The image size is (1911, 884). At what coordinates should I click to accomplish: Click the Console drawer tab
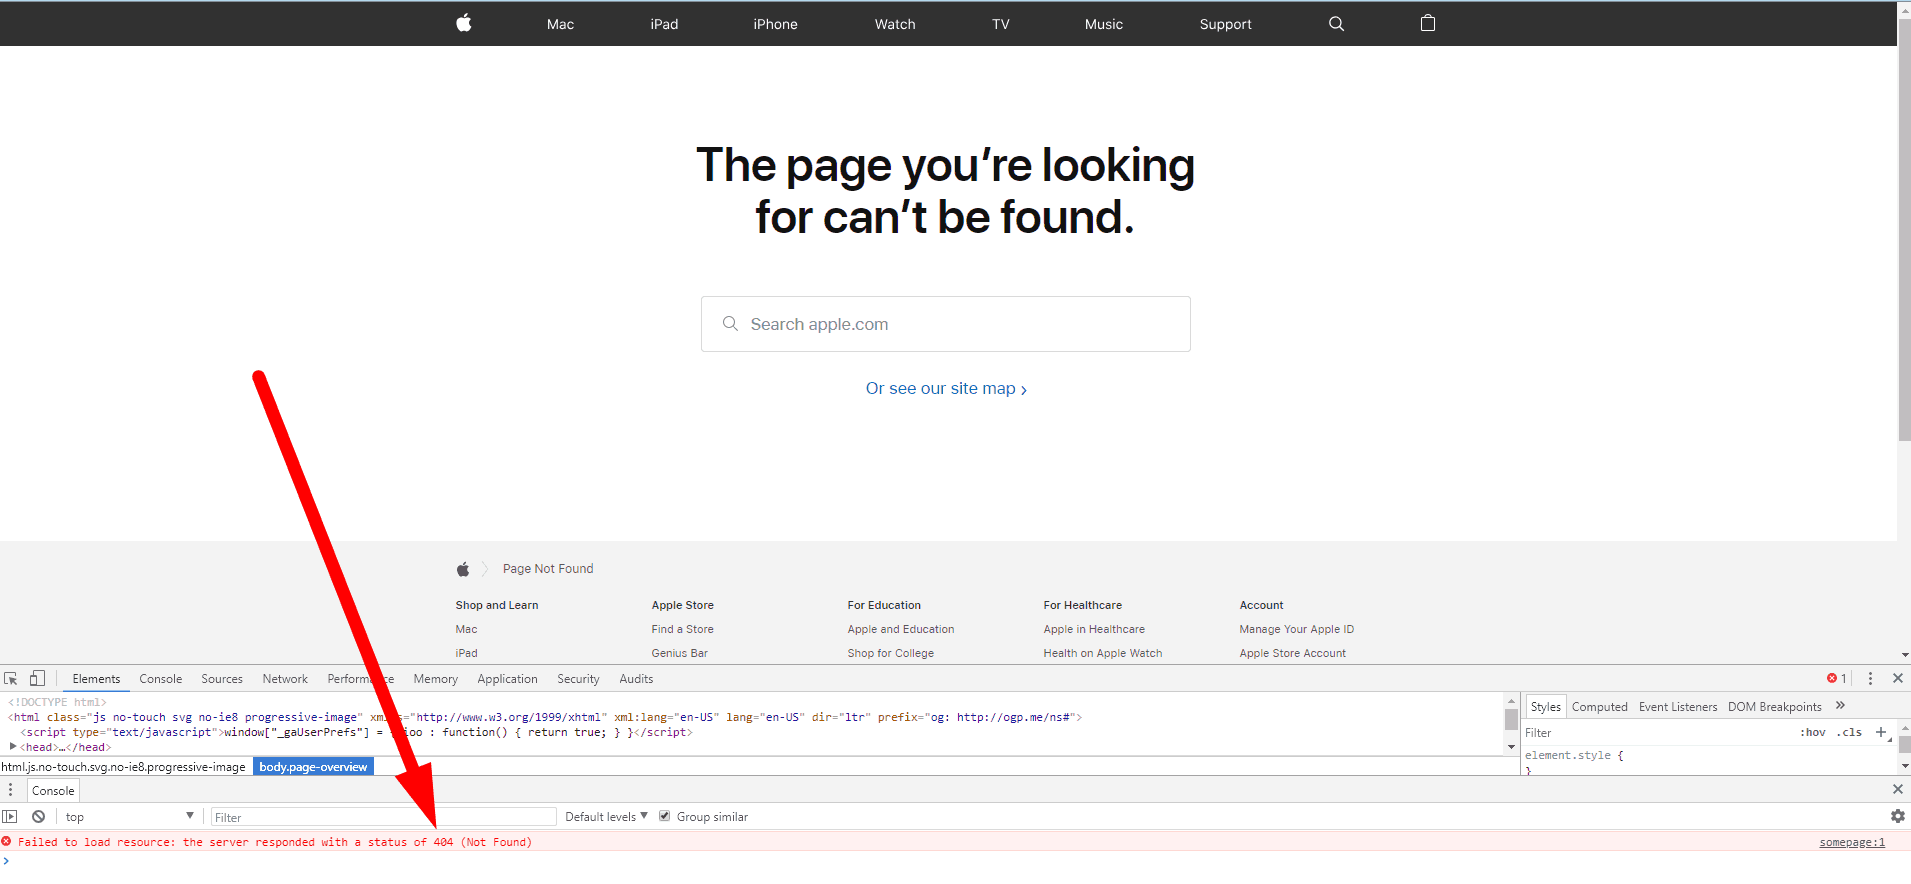53,790
